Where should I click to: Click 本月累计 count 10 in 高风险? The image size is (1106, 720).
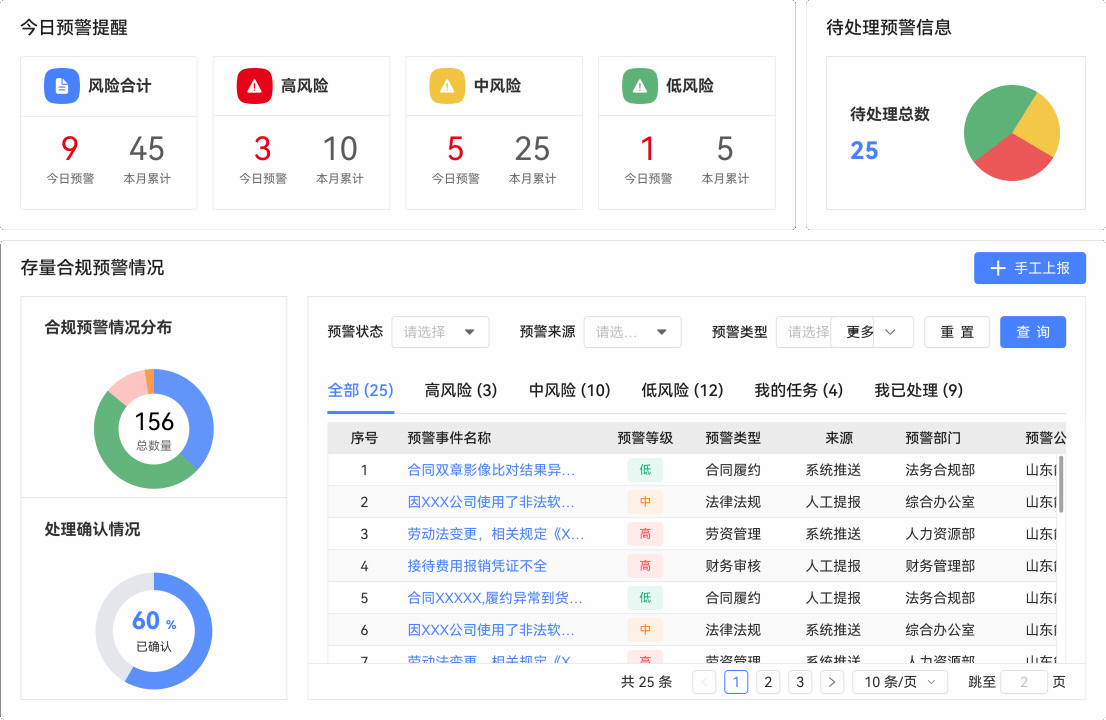click(x=340, y=149)
